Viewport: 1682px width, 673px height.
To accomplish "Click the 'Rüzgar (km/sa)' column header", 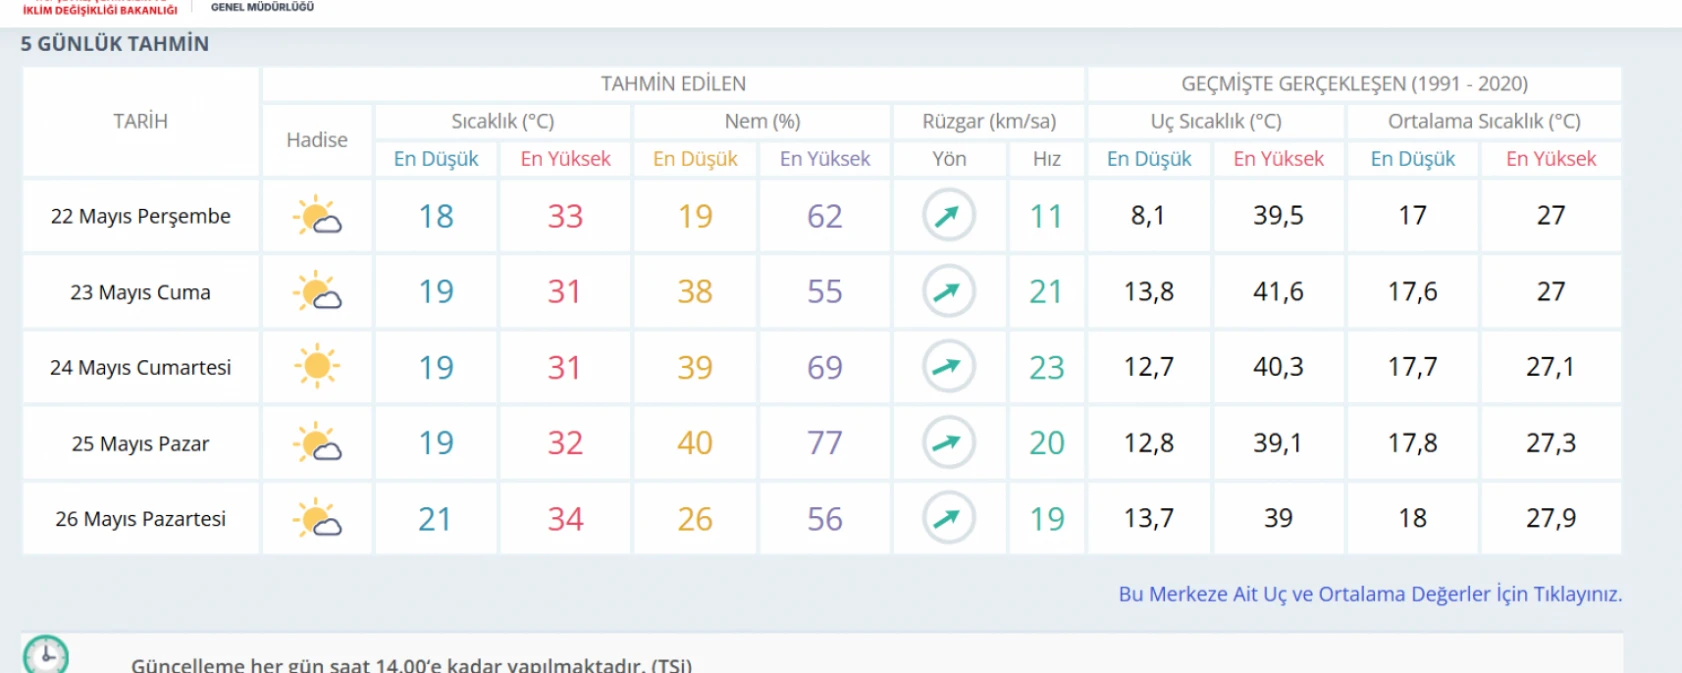I will point(988,121).
